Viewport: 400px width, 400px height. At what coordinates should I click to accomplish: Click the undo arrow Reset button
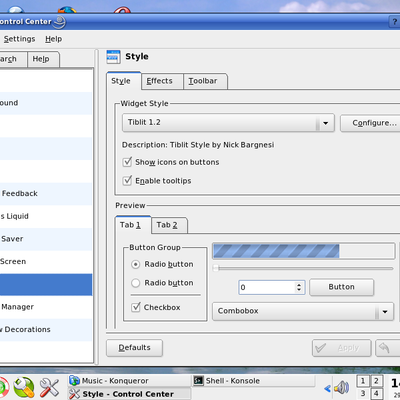click(x=387, y=348)
